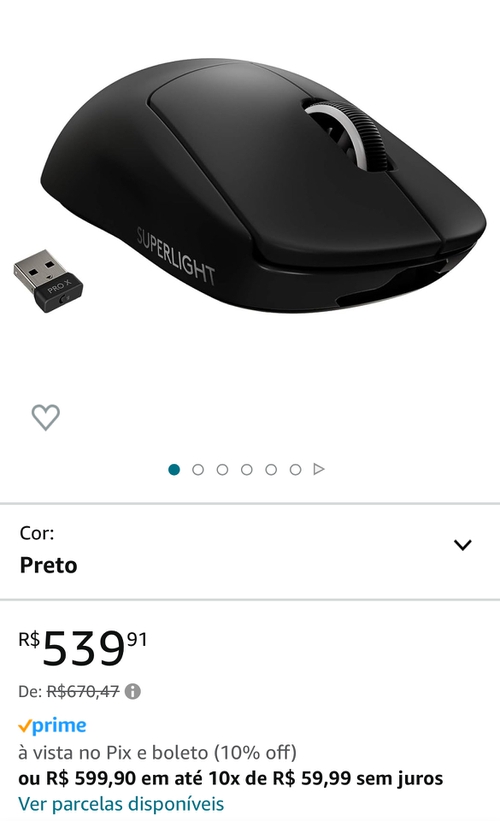Open the Cor: Preto selector

point(250,551)
